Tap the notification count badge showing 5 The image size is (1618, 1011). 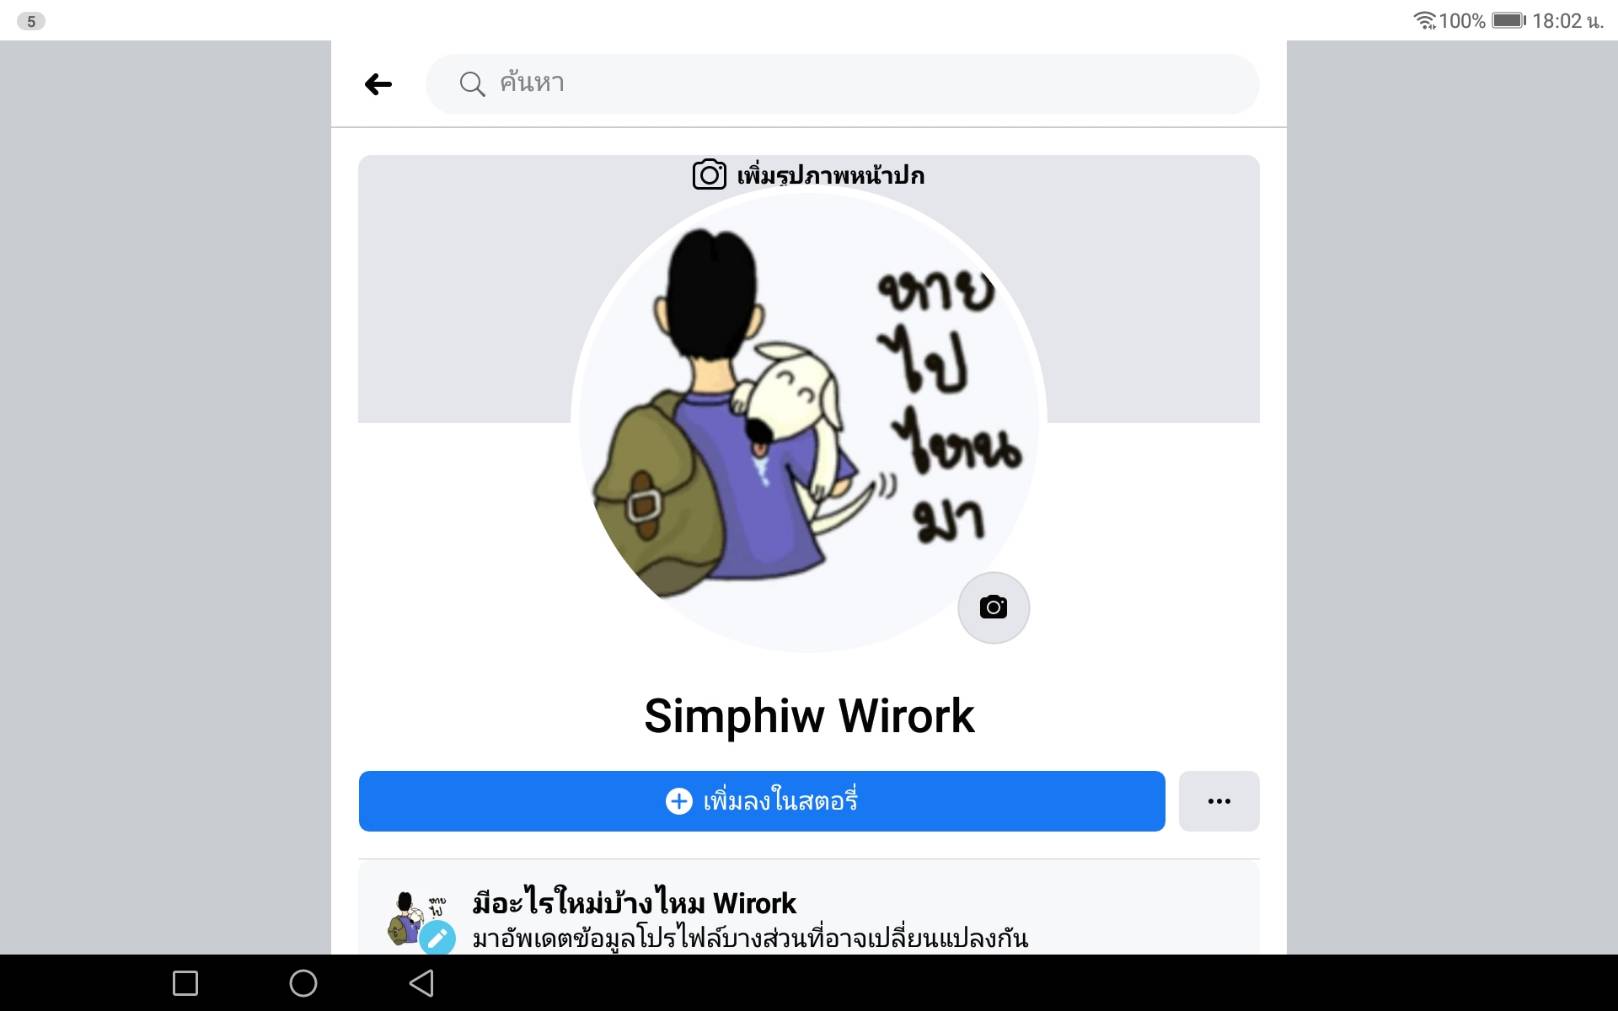pyautogui.click(x=31, y=21)
